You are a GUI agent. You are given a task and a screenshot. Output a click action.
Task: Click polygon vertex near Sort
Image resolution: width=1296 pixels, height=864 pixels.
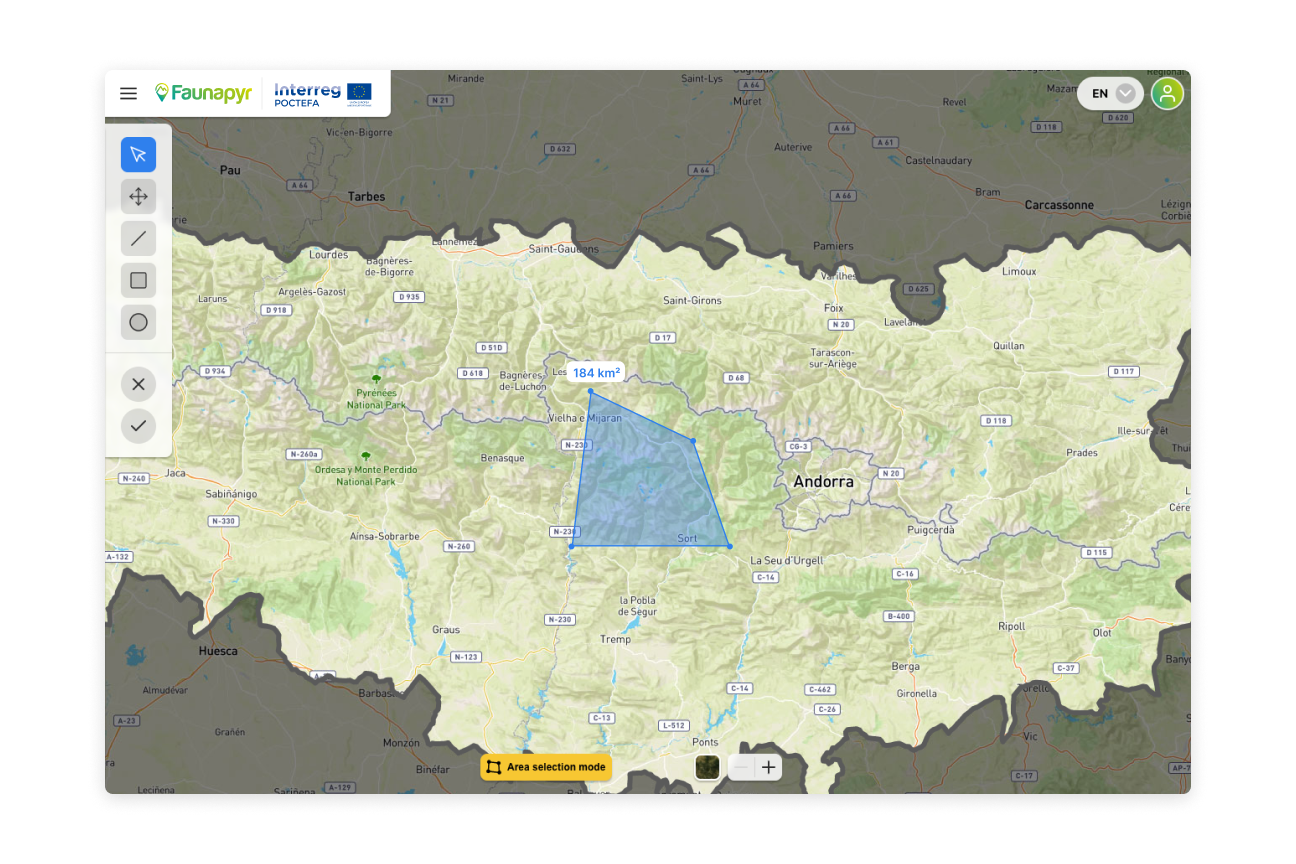[x=729, y=546]
